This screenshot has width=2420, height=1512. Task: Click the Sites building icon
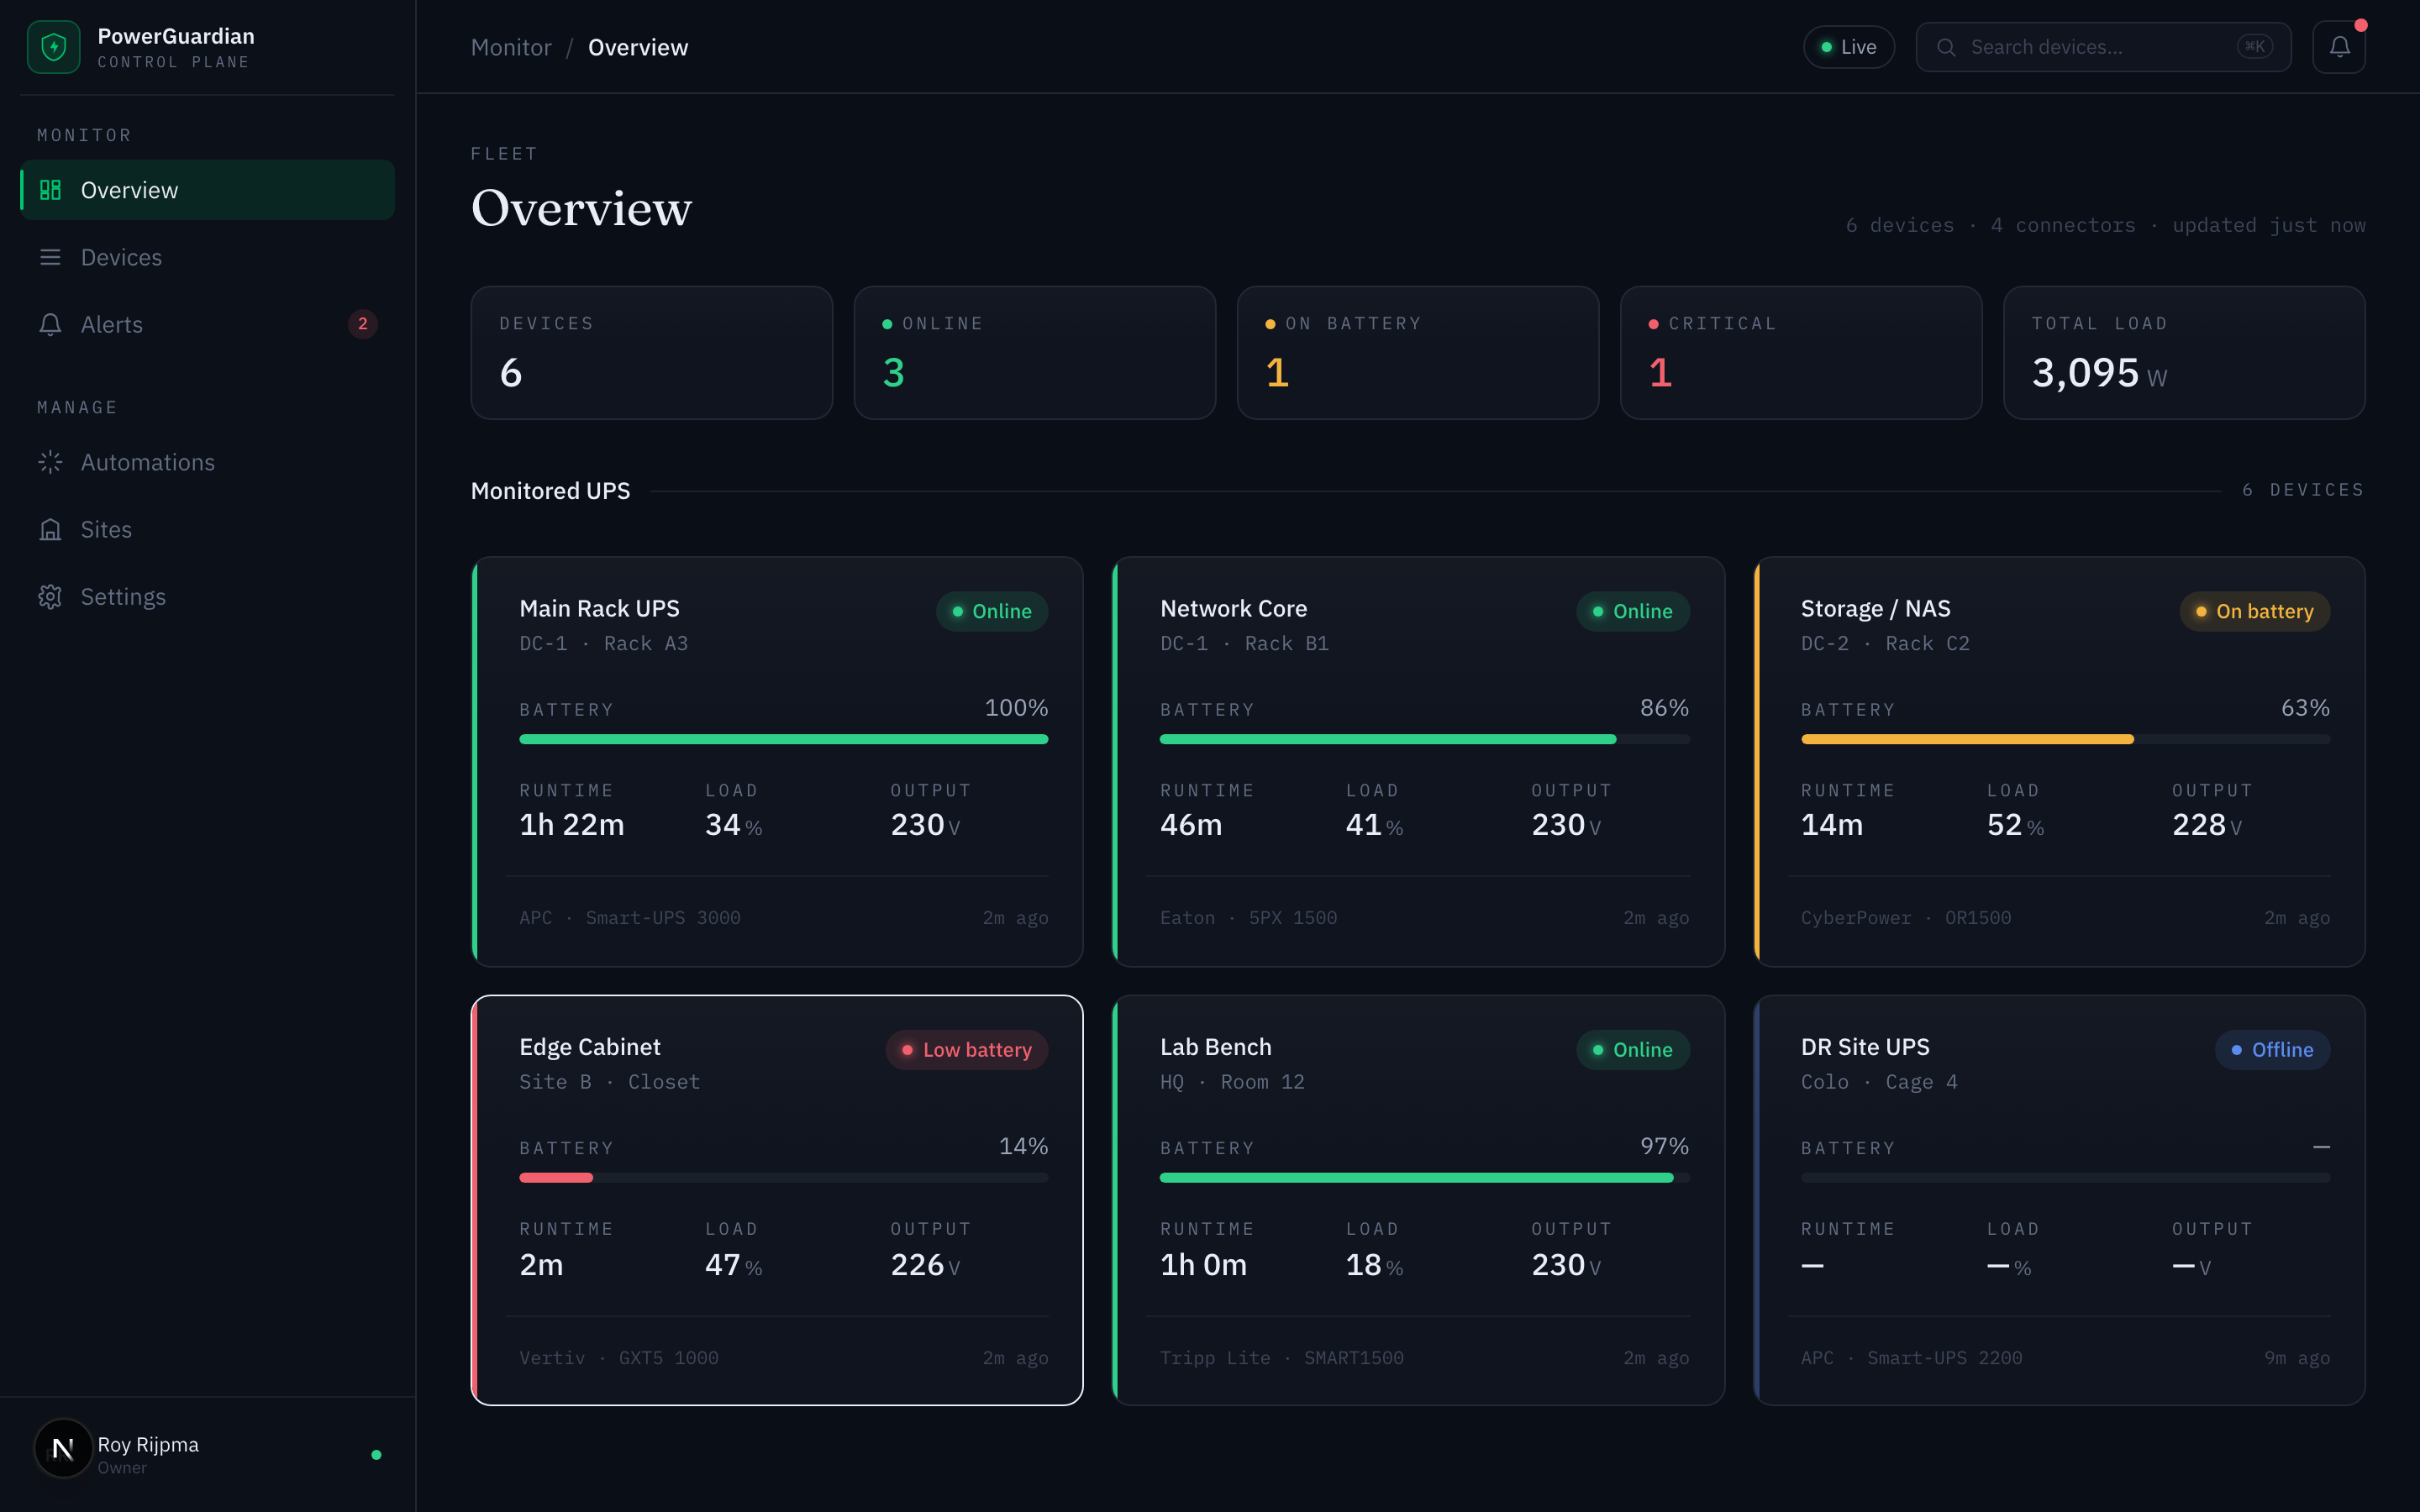[x=50, y=529]
